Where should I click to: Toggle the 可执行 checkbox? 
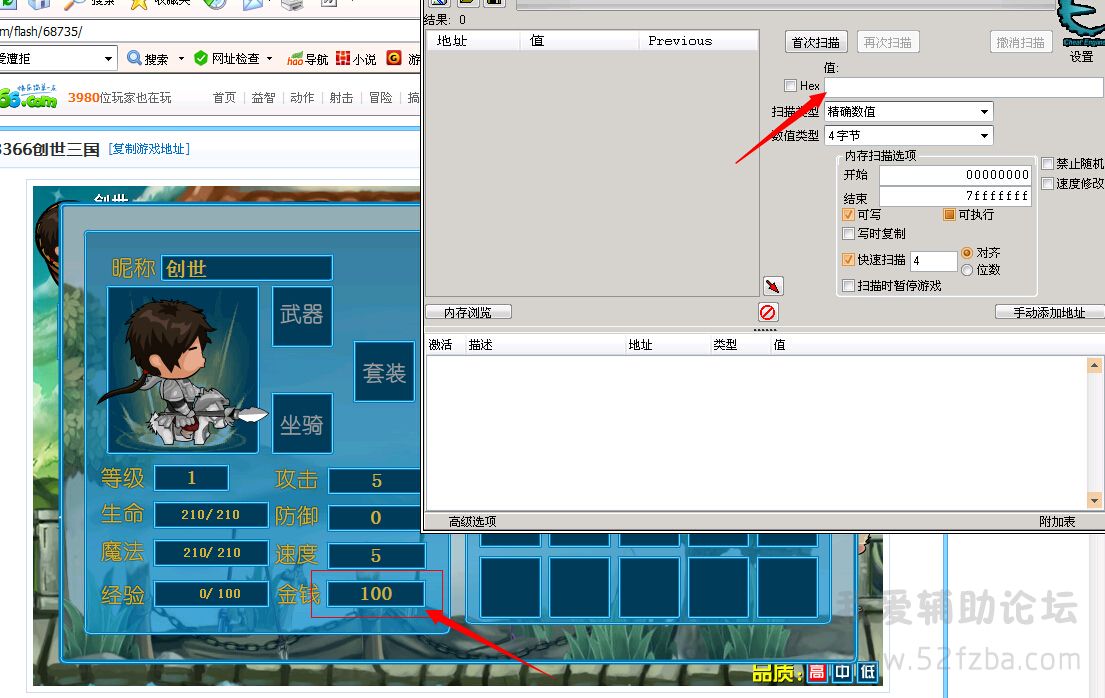(949, 214)
